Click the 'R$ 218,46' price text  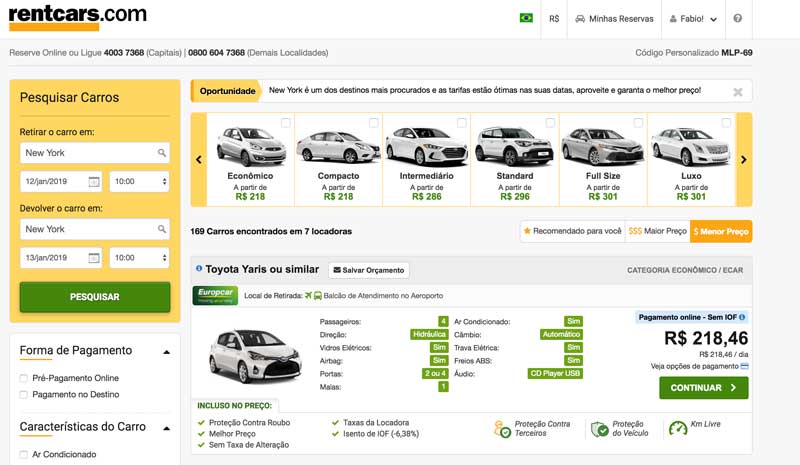click(x=706, y=338)
